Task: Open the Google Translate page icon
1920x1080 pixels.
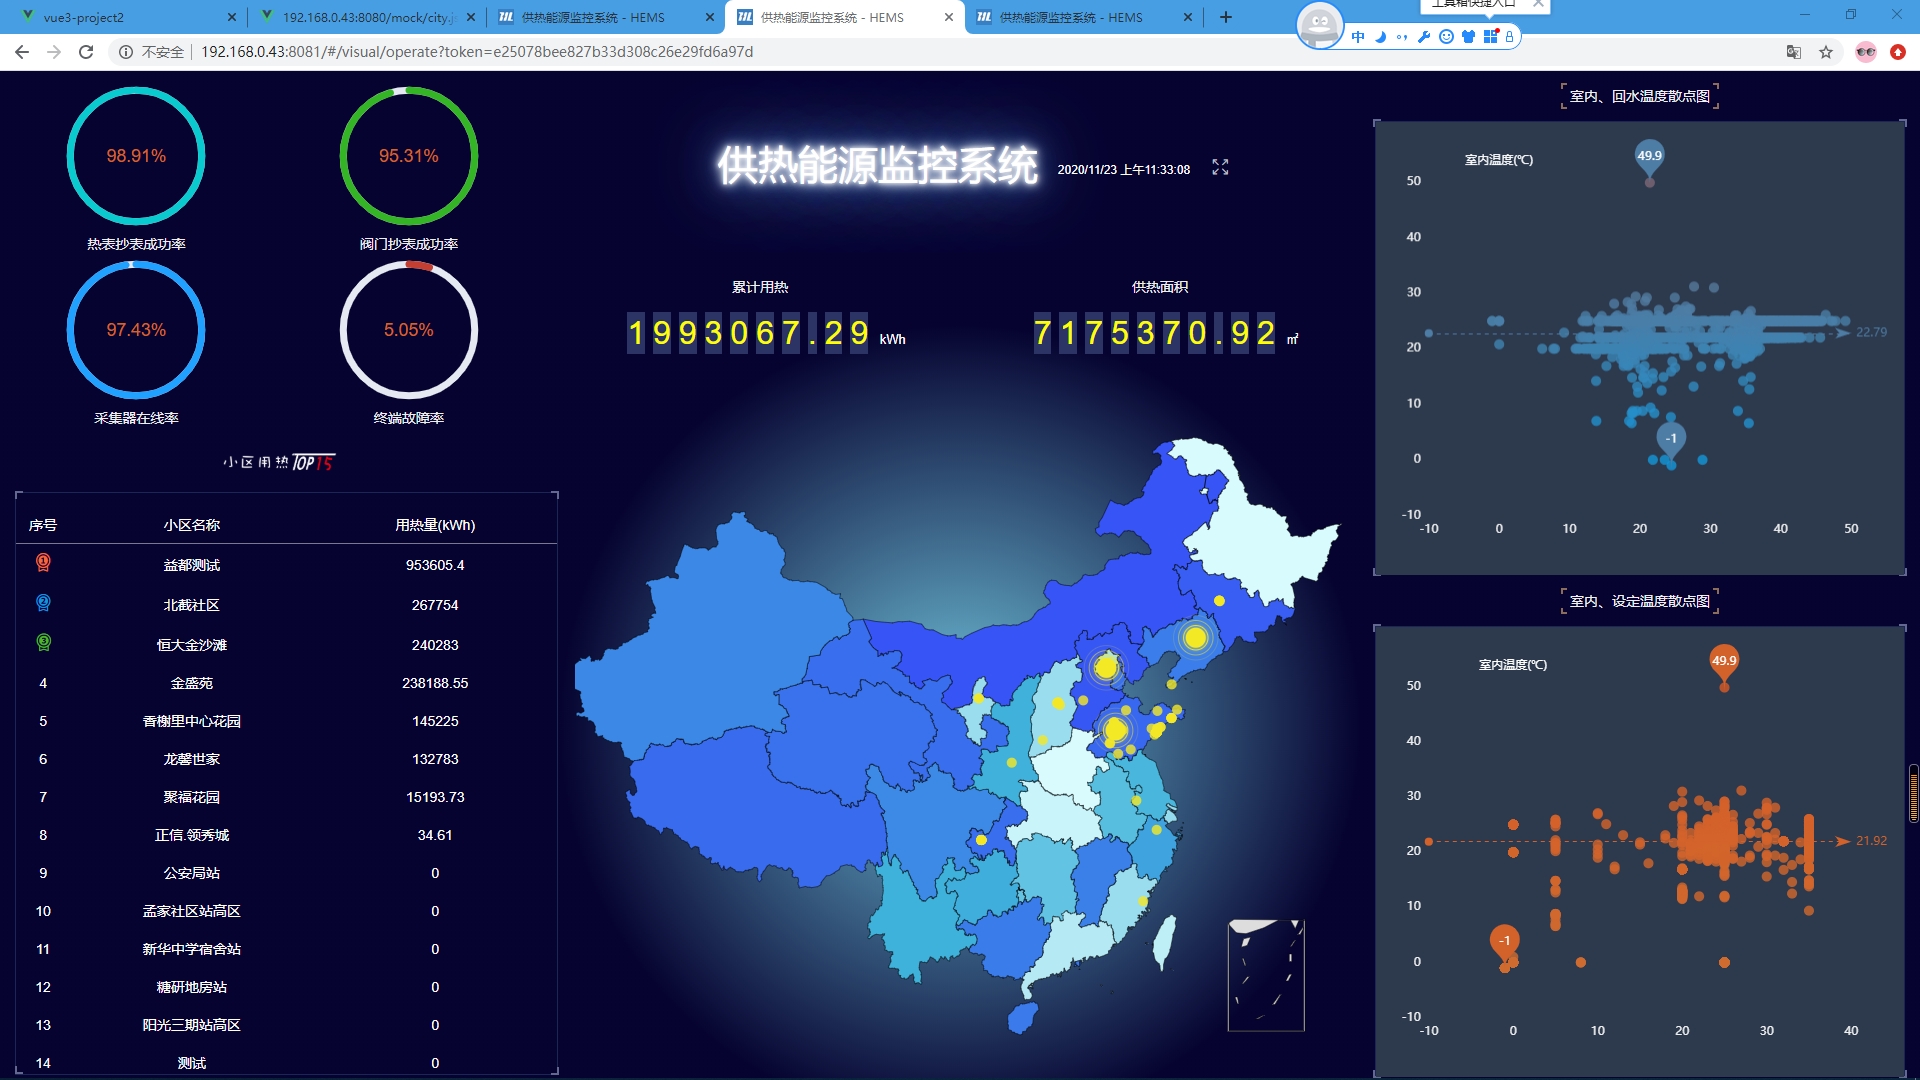Action: (1794, 52)
